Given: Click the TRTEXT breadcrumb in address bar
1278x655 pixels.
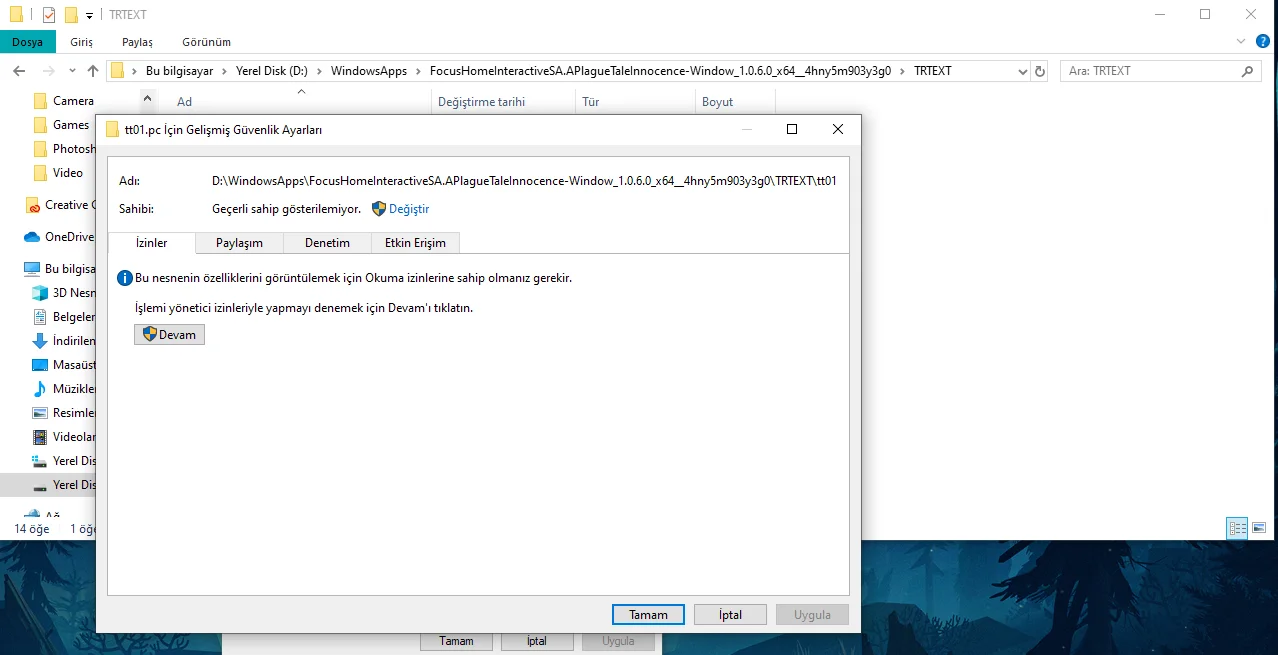Looking at the screenshot, I should [933, 71].
